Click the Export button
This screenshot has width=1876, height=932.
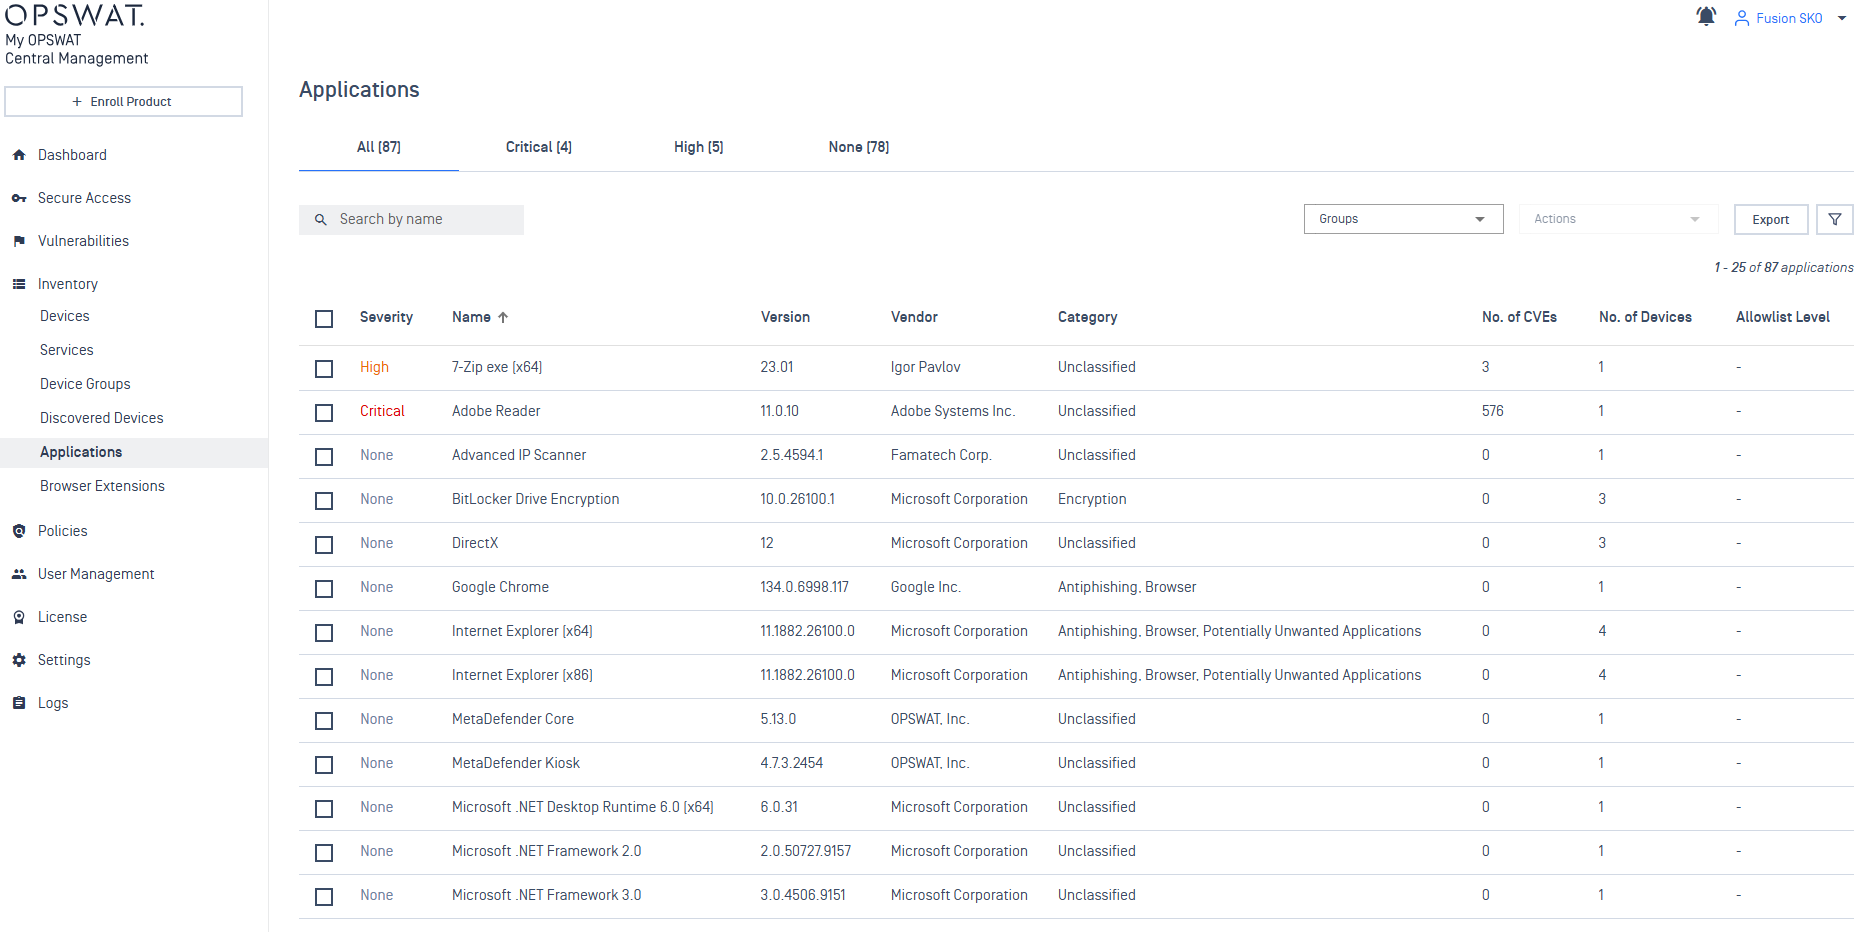(1771, 220)
